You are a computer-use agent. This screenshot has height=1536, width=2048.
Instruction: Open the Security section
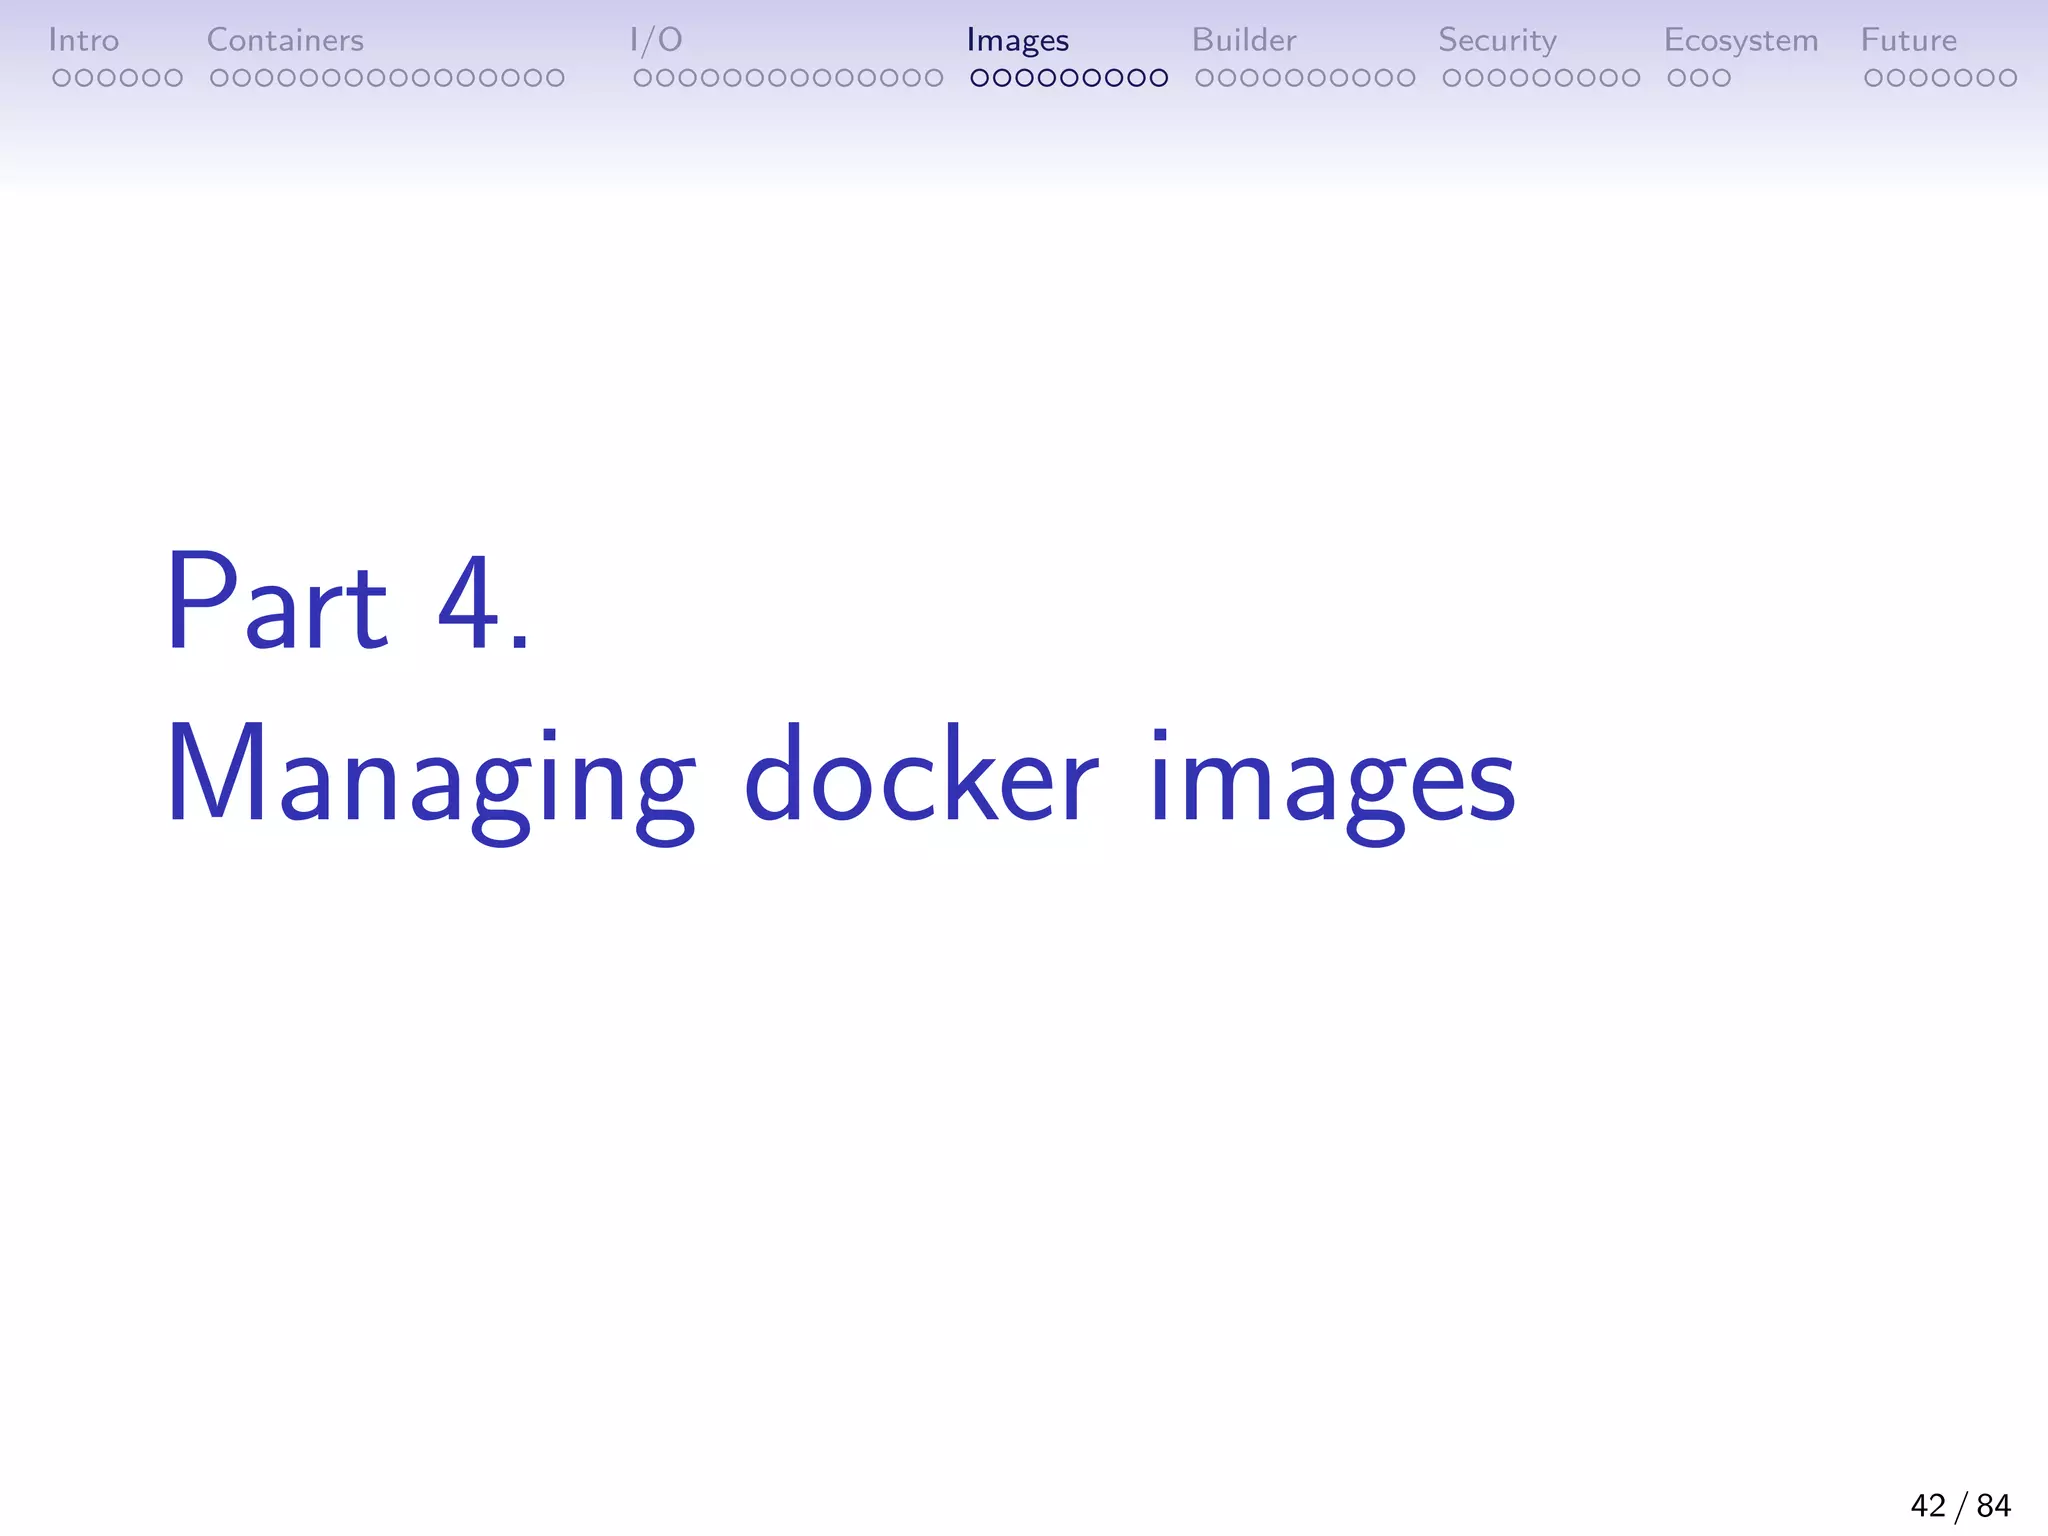click(1497, 40)
